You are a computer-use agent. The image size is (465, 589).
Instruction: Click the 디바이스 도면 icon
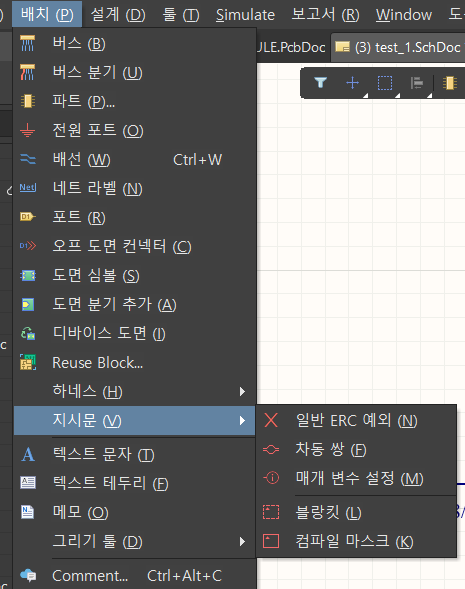[x=27, y=333]
